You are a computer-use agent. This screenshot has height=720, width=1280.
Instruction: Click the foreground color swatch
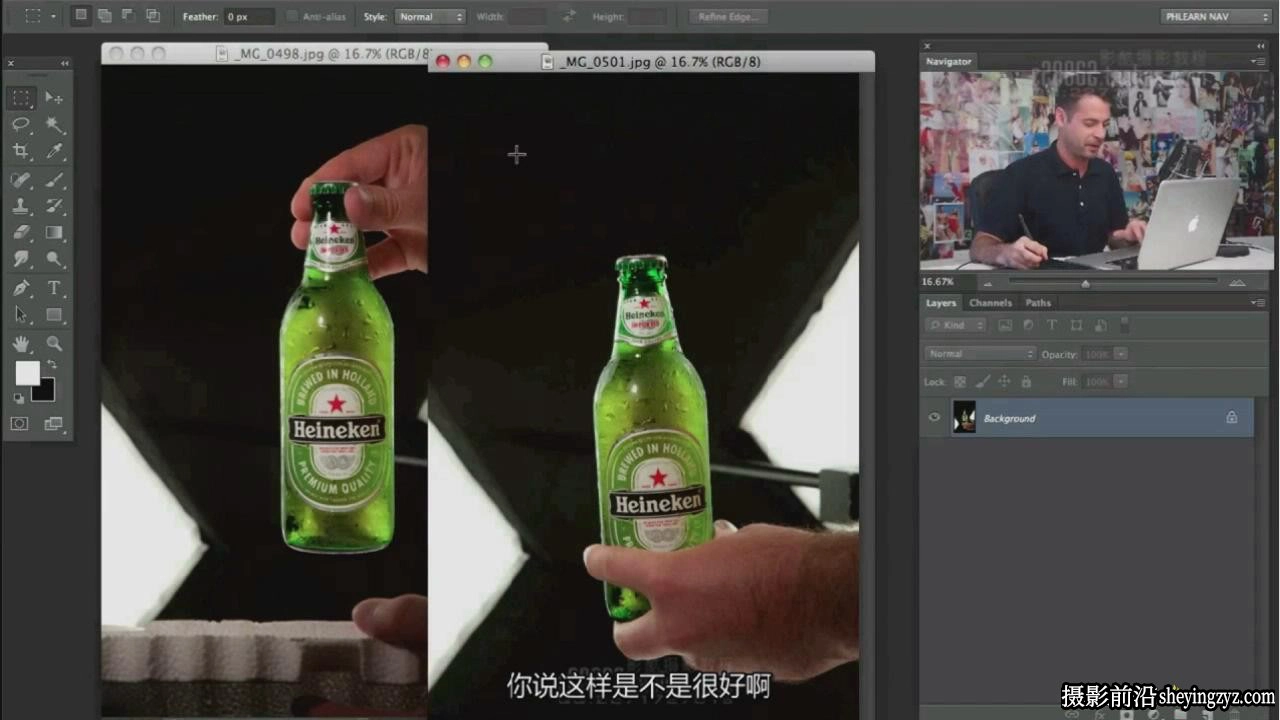(26, 373)
